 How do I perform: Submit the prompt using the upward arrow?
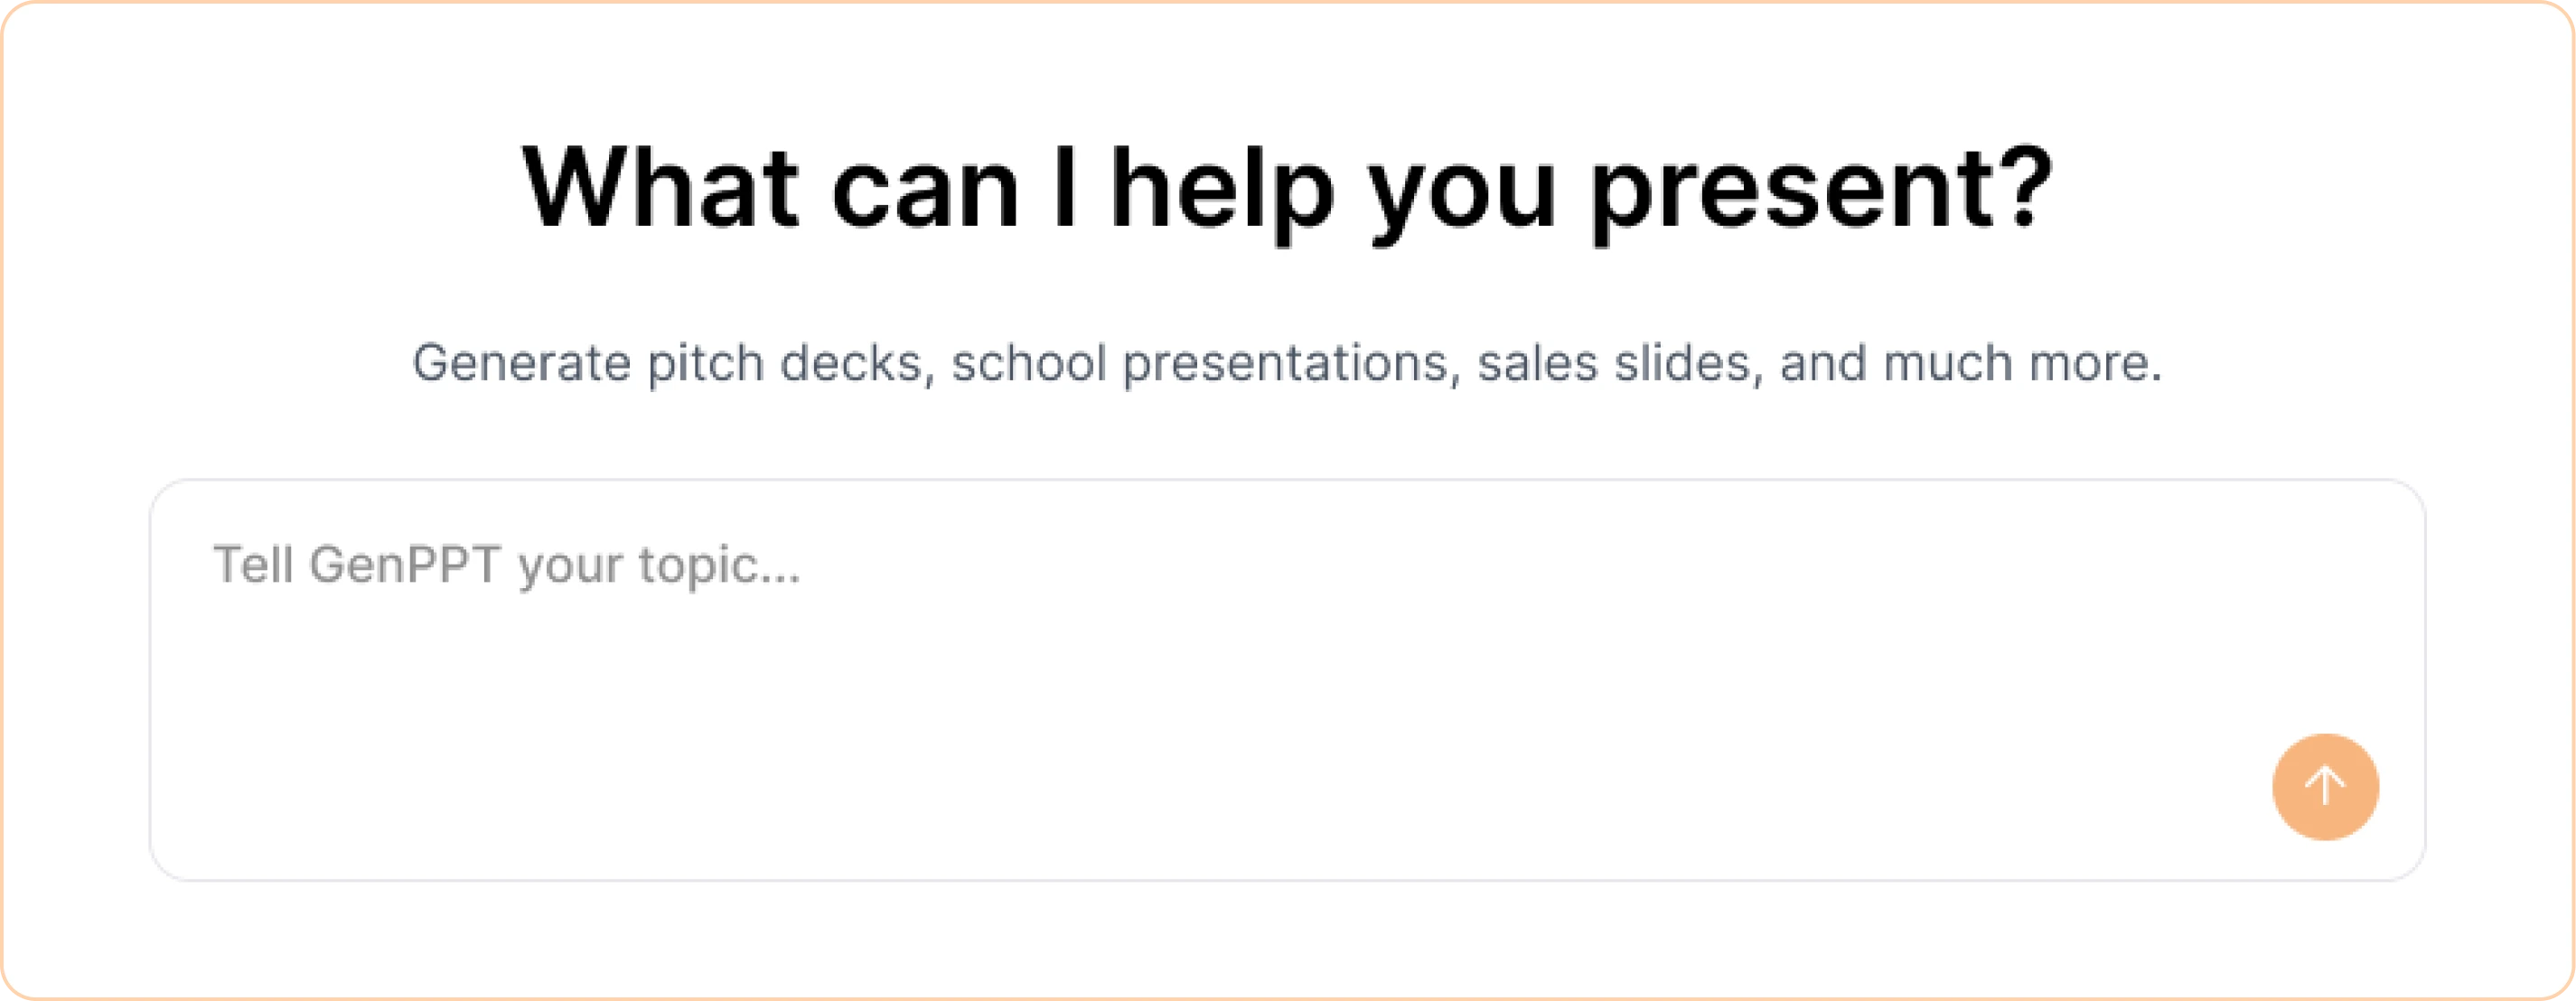point(2325,787)
